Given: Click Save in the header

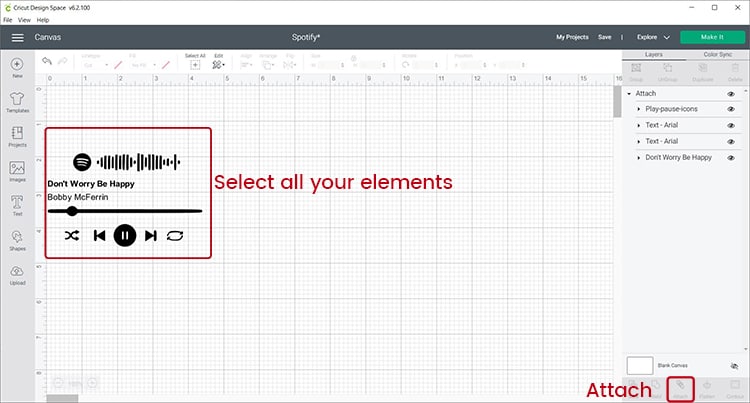Looking at the screenshot, I should tap(605, 37).
